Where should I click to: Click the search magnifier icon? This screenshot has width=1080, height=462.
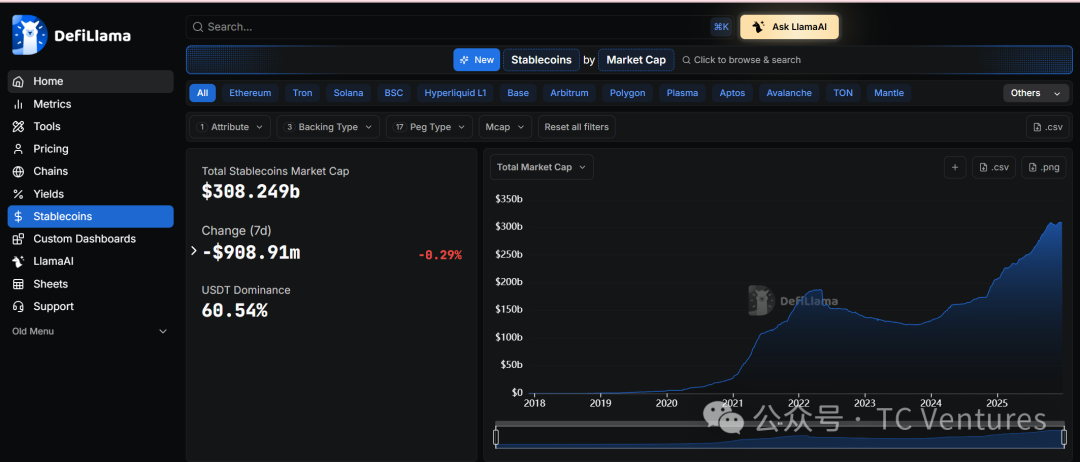(x=198, y=27)
